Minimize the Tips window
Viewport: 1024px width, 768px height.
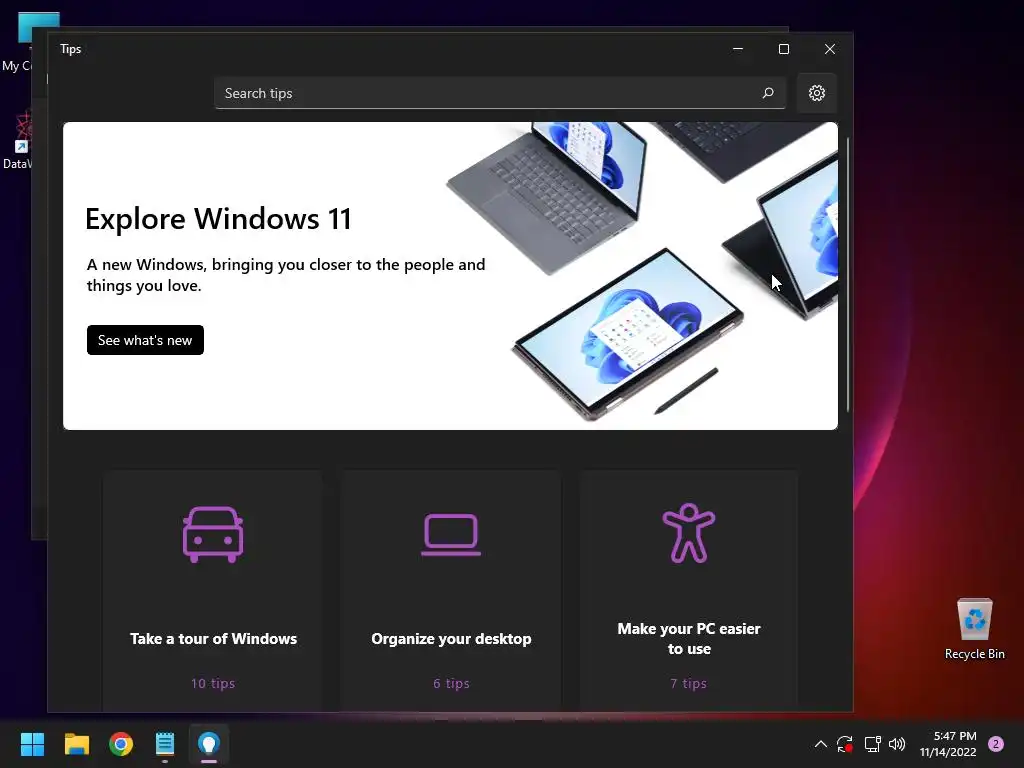(x=738, y=49)
